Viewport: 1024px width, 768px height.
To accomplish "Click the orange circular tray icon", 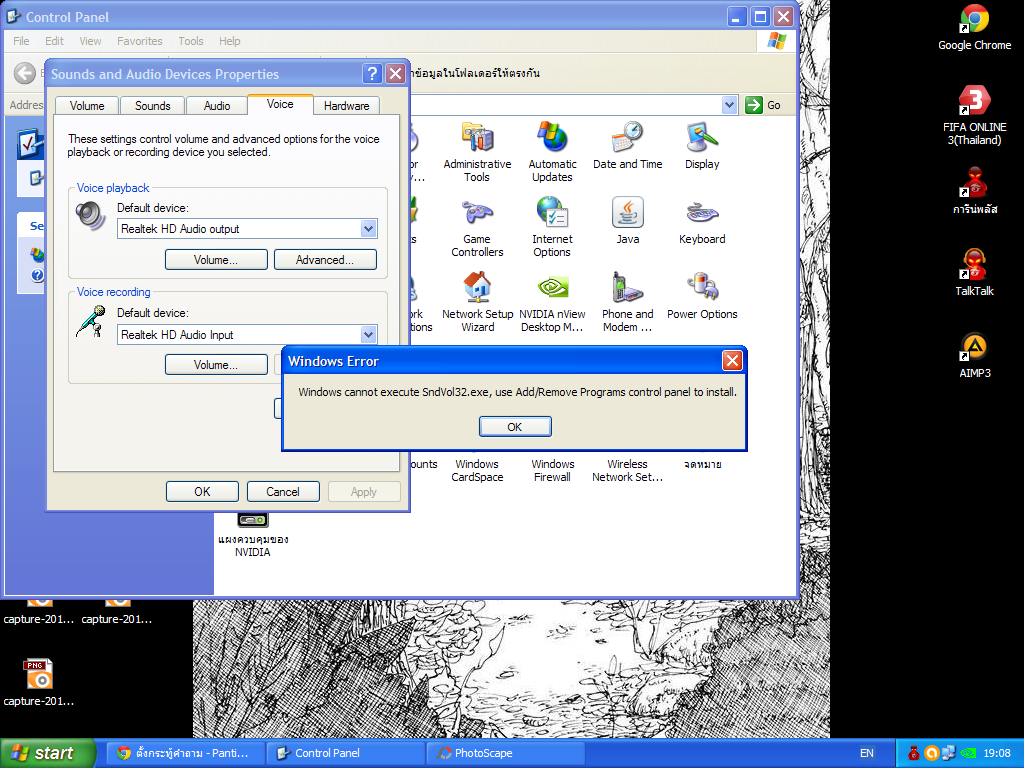I will coord(932,753).
